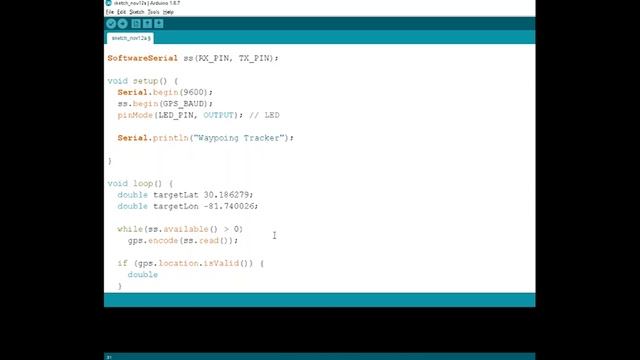Click the targetLat 30.186279 line
This screenshot has width=640, height=360.
tap(185, 195)
